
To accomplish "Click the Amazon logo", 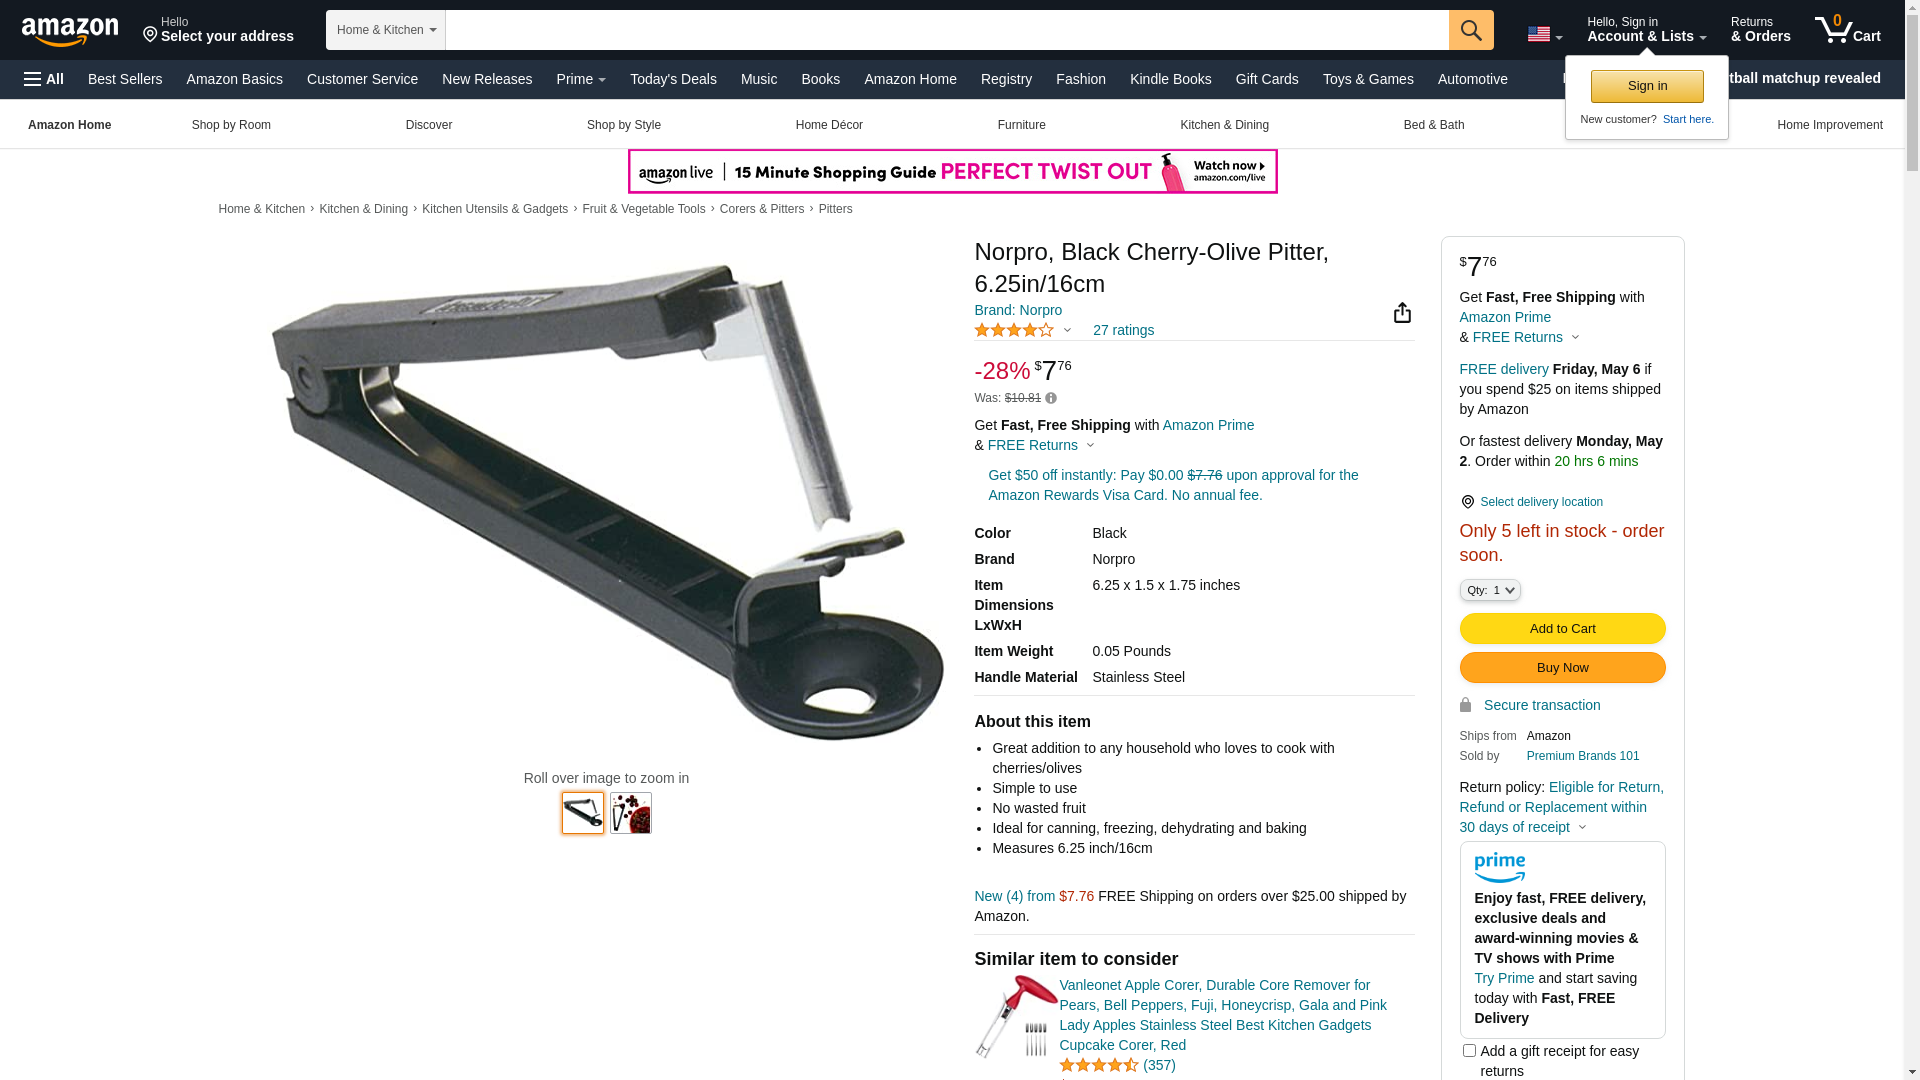I will click(x=70, y=31).
